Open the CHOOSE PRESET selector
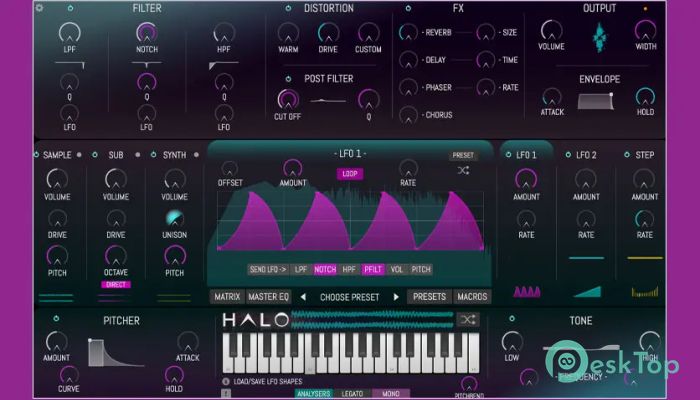 point(350,297)
